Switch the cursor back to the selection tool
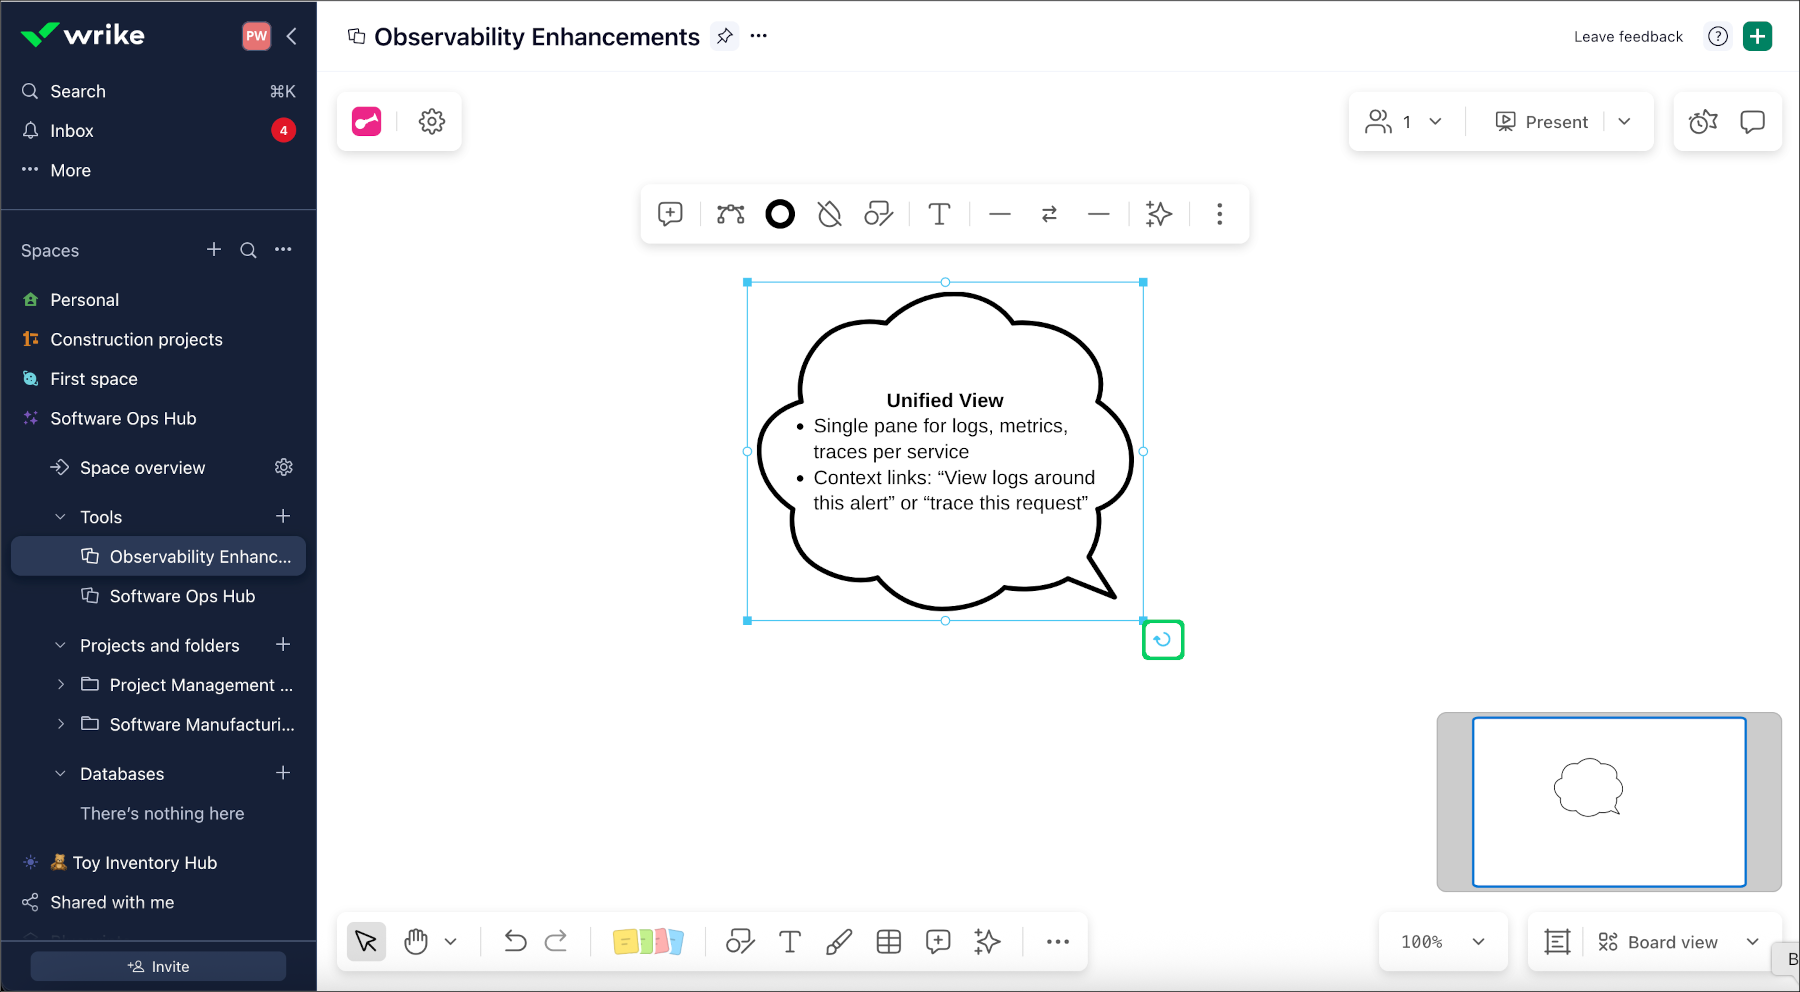This screenshot has width=1800, height=992. pyautogui.click(x=366, y=941)
